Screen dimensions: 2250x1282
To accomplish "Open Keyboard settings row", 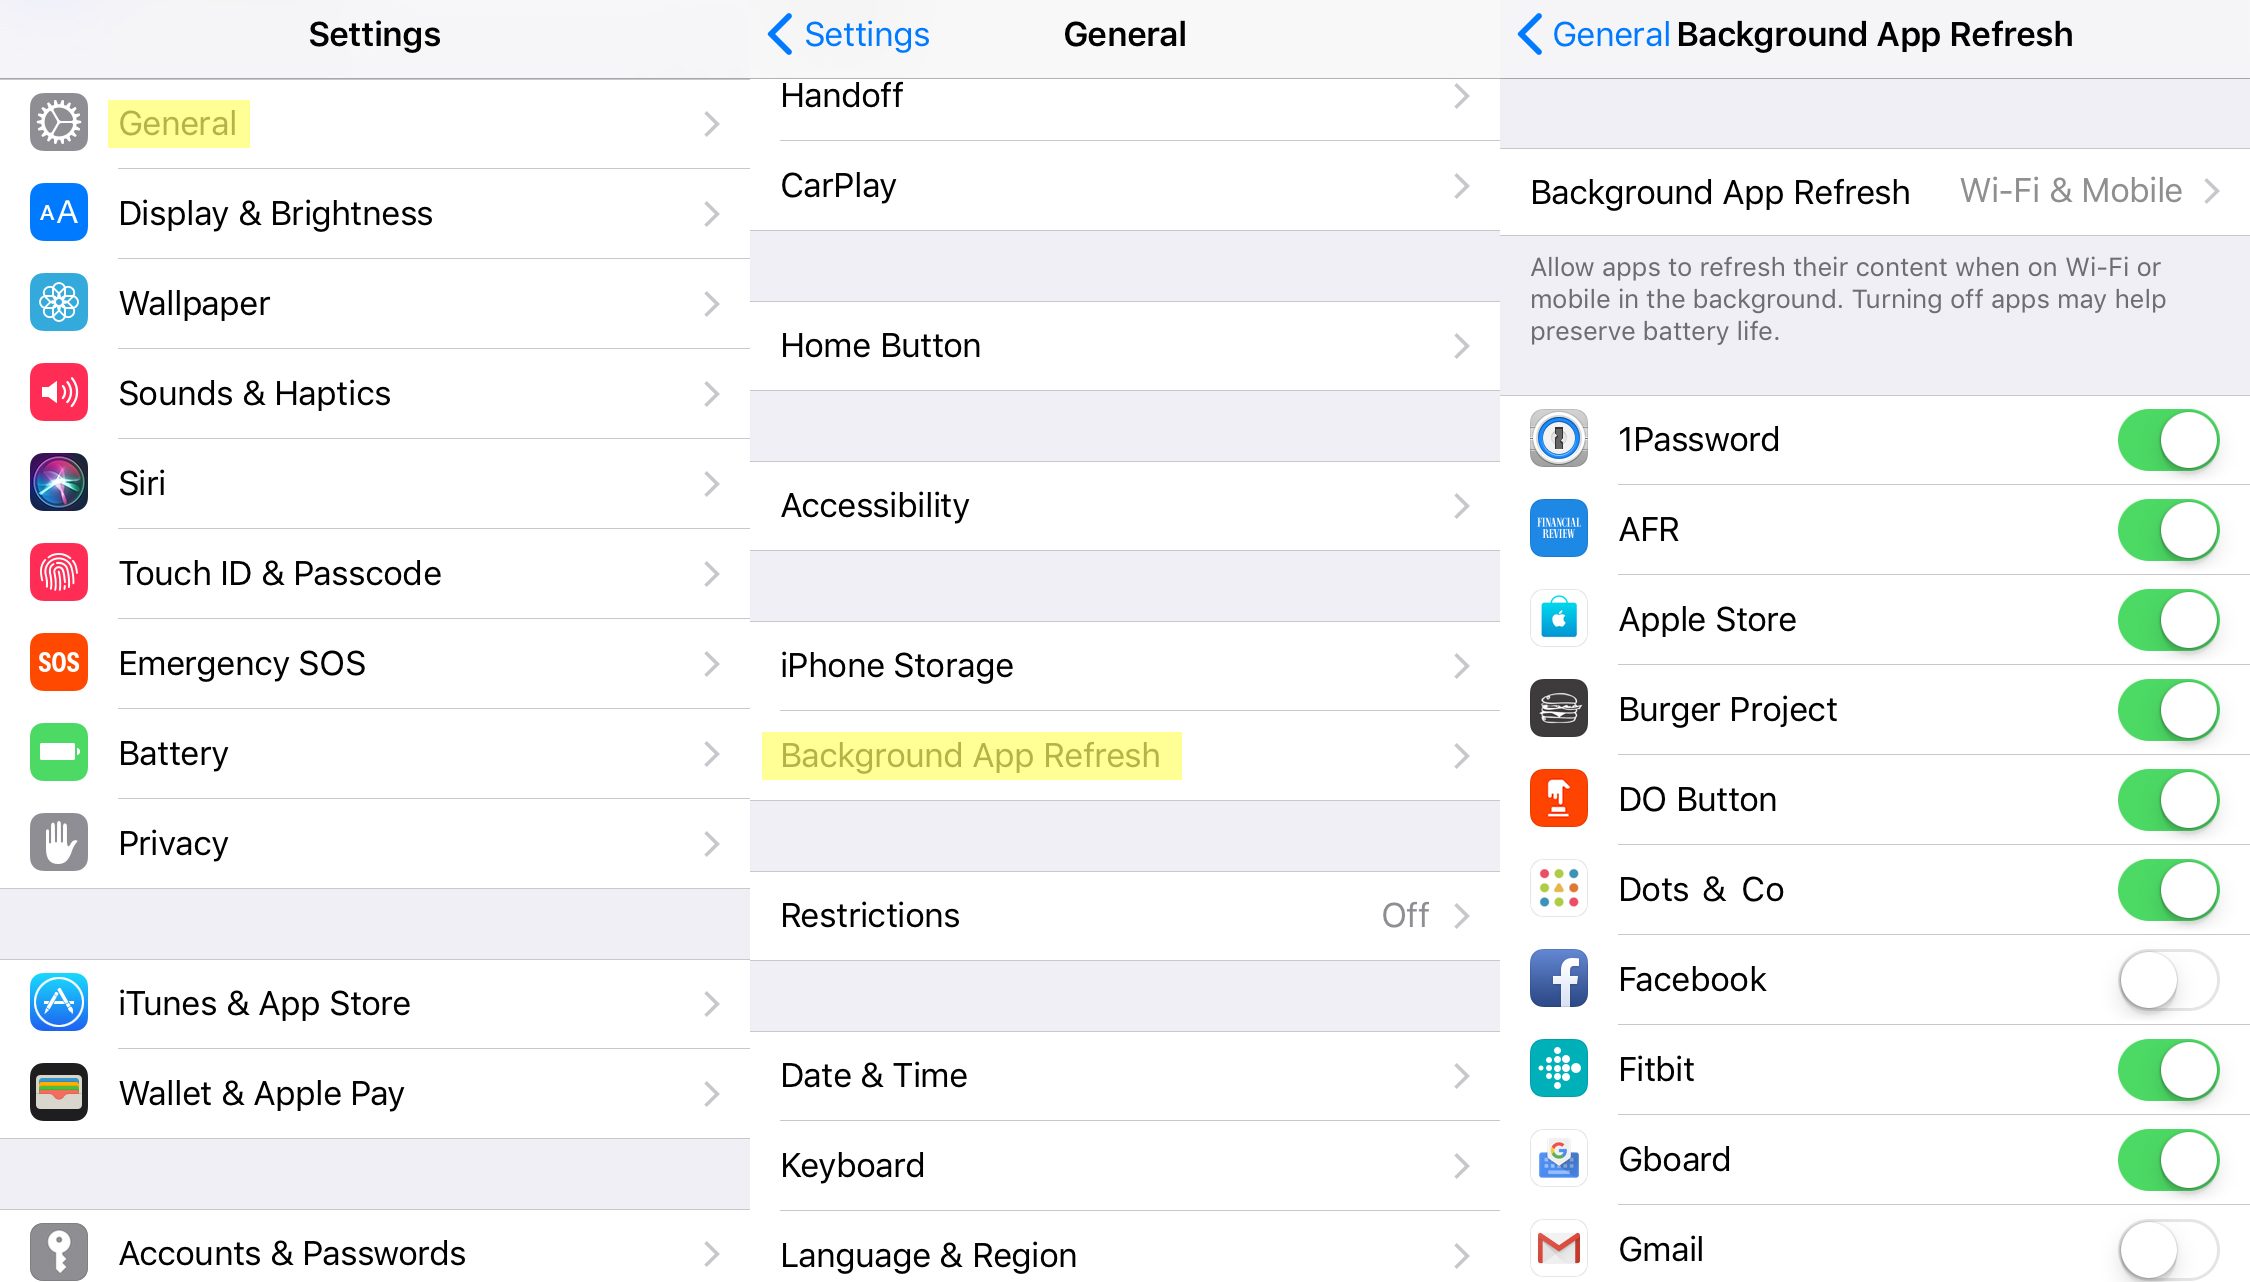I will point(852,1165).
